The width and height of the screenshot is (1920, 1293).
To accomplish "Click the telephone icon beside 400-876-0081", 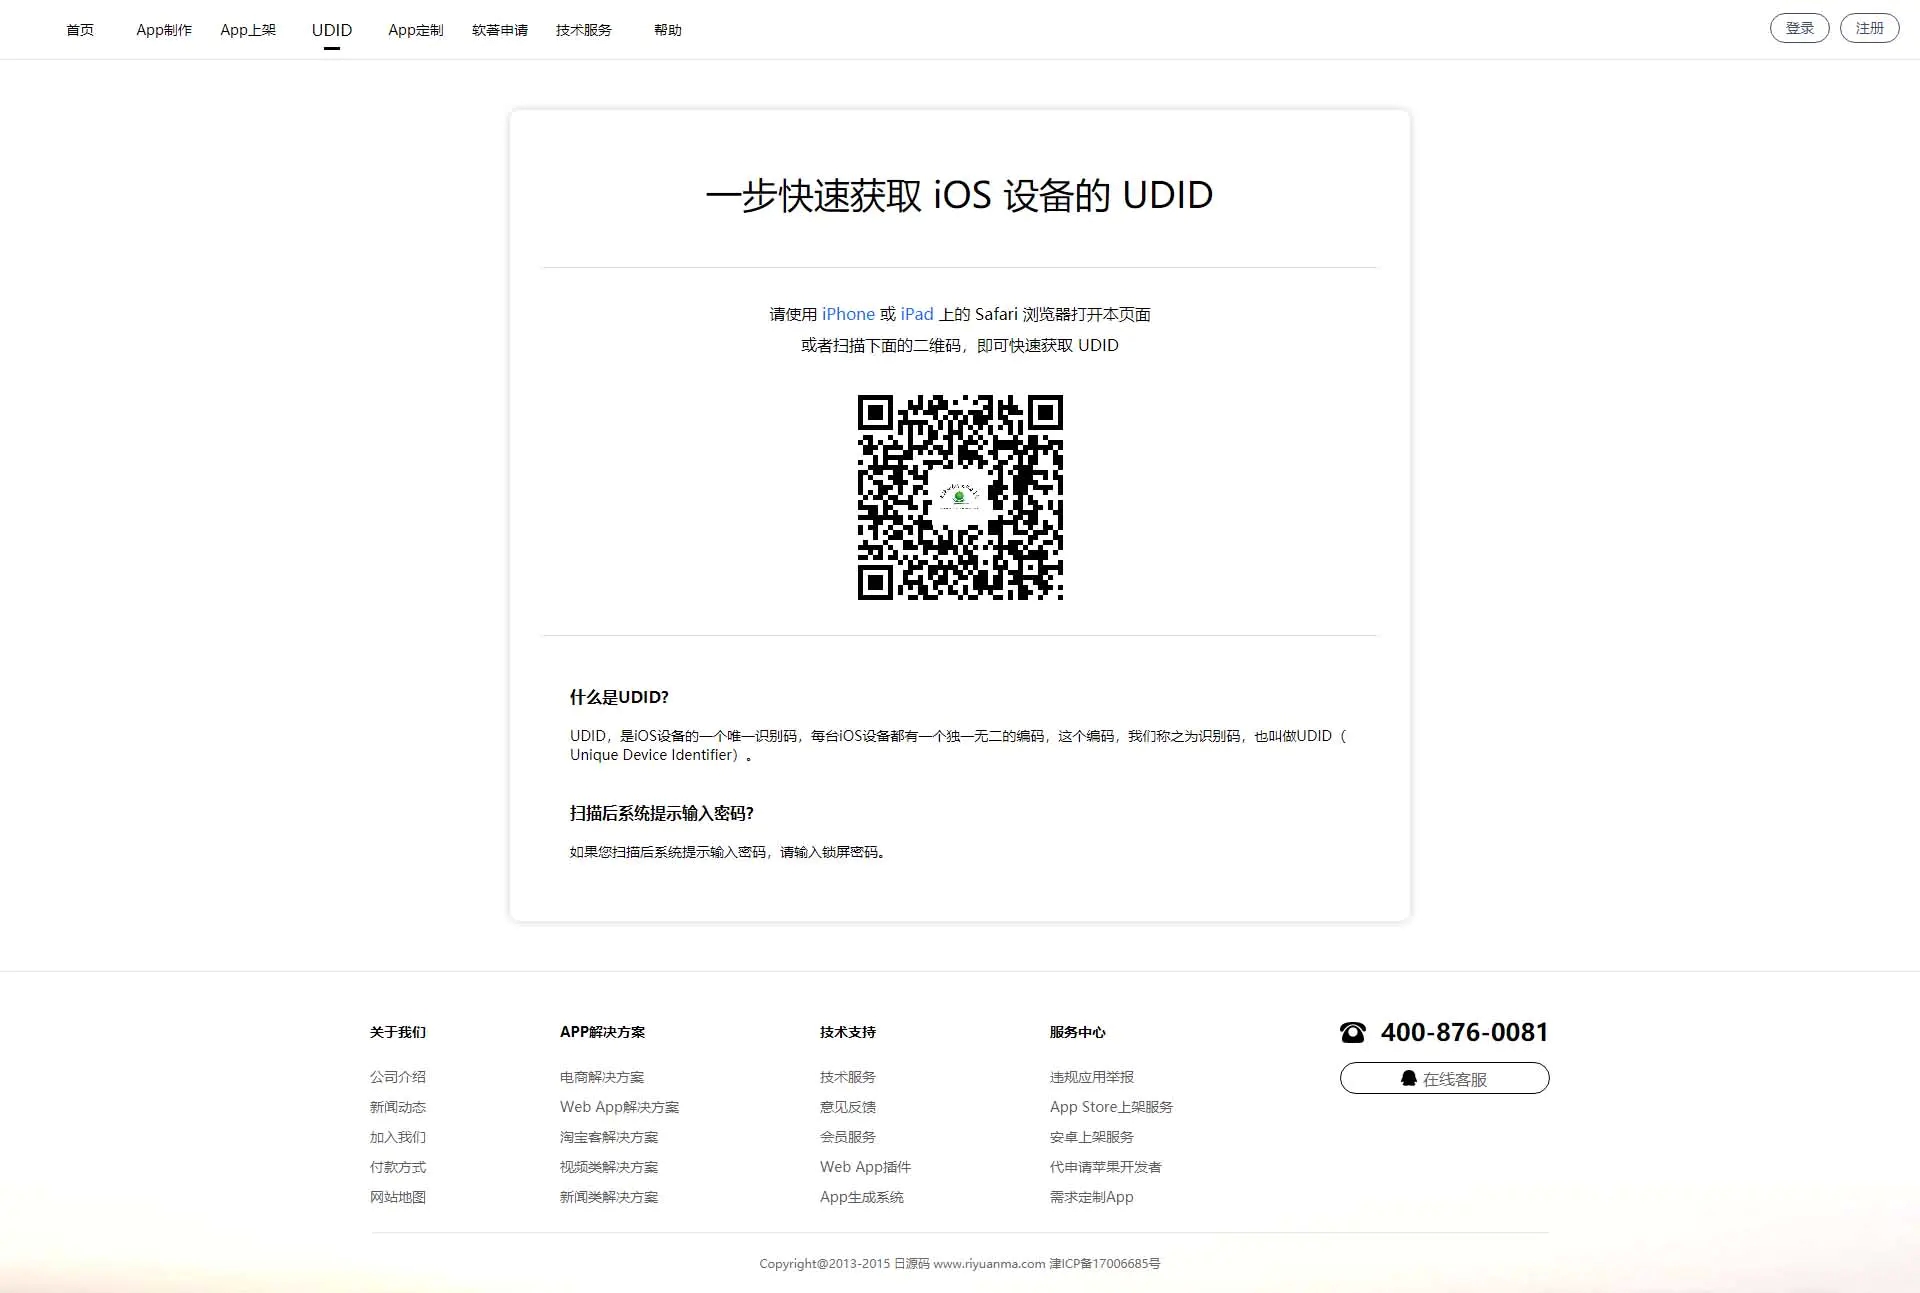I will point(1352,1032).
